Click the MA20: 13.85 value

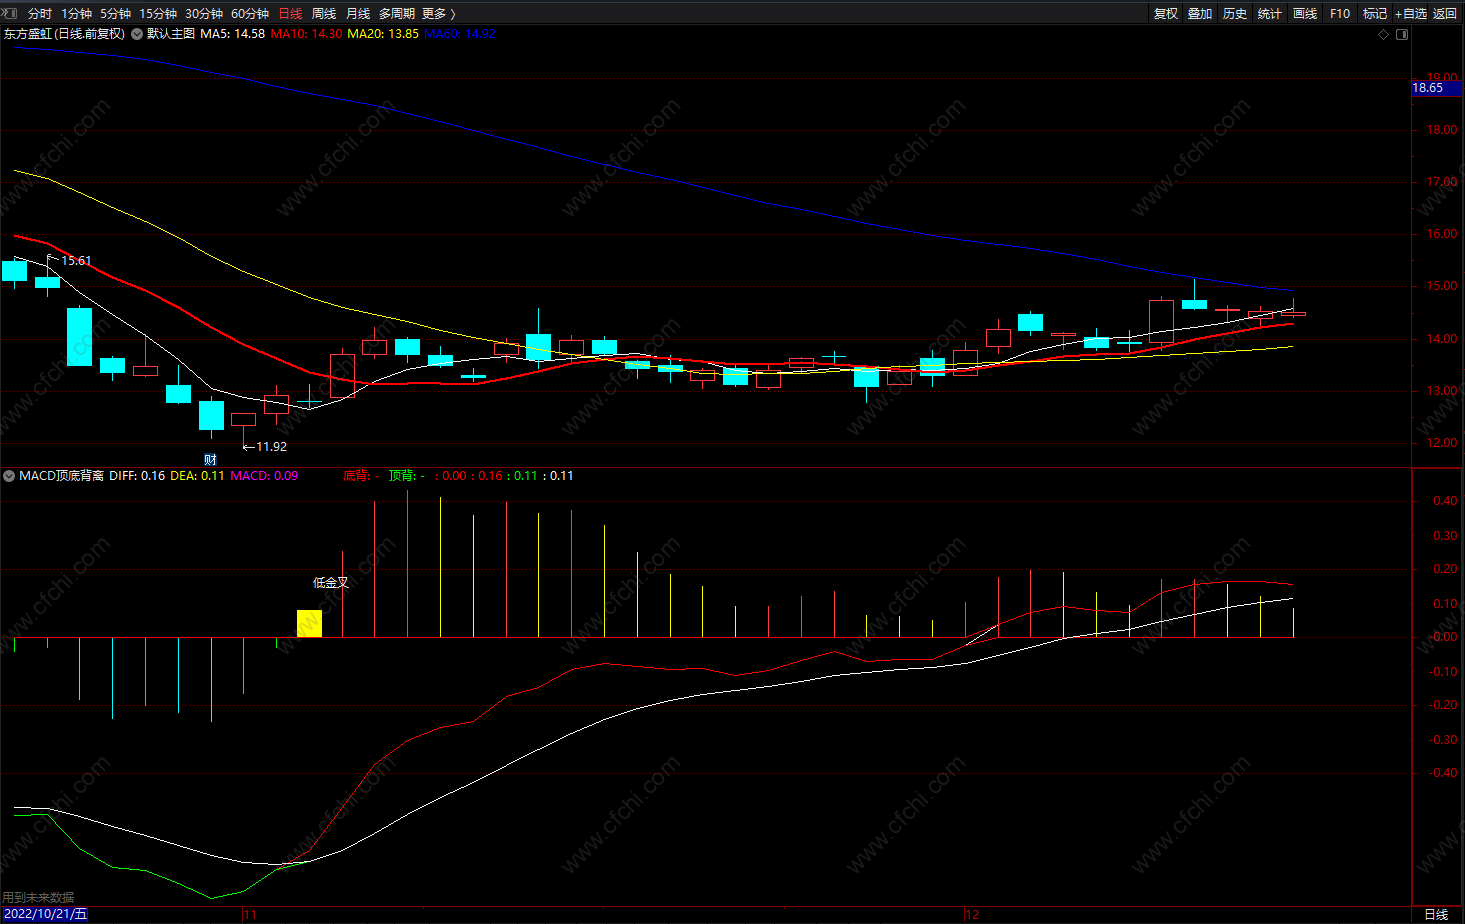click(x=383, y=34)
